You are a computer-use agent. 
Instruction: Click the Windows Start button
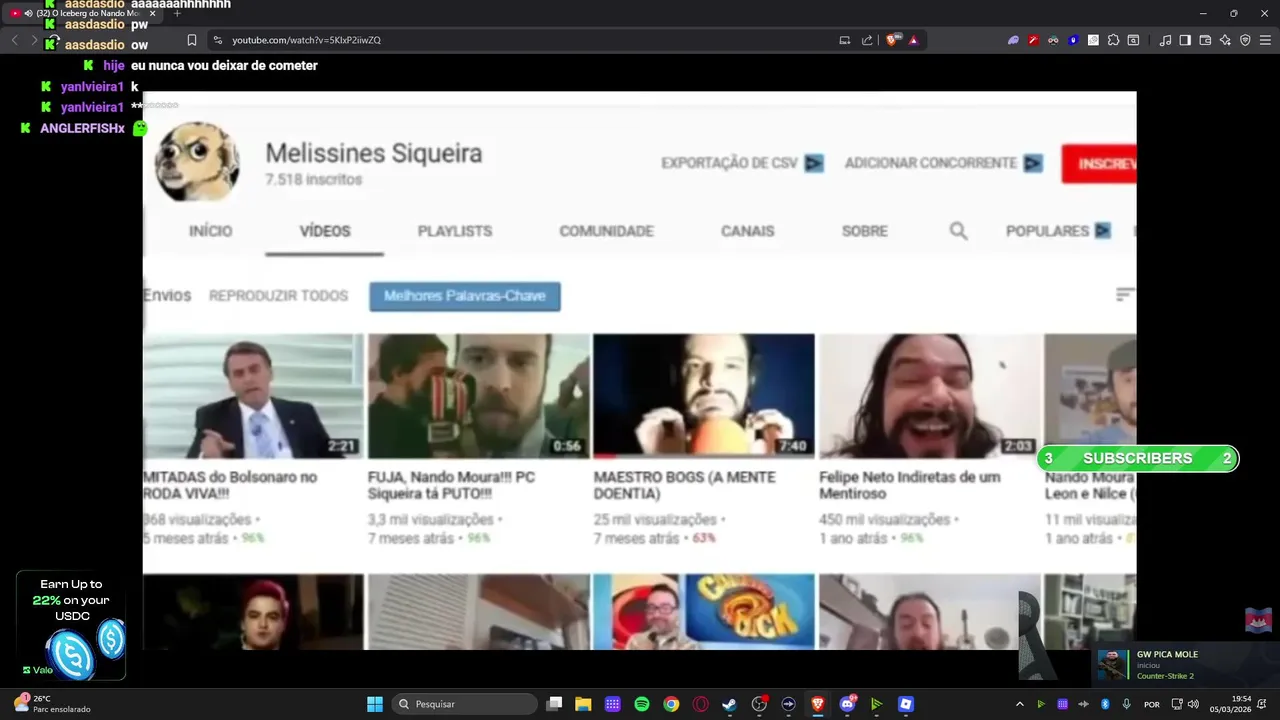(375, 704)
